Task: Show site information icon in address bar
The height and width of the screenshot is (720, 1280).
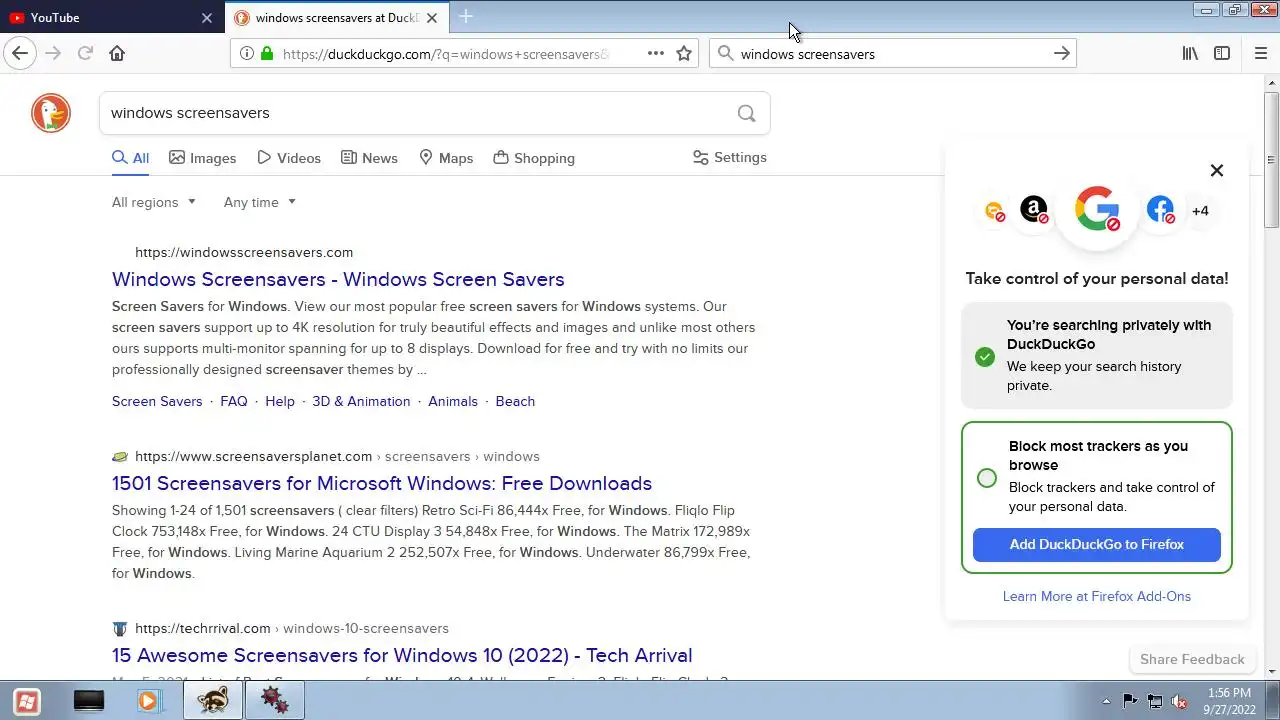Action: [247, 53]
